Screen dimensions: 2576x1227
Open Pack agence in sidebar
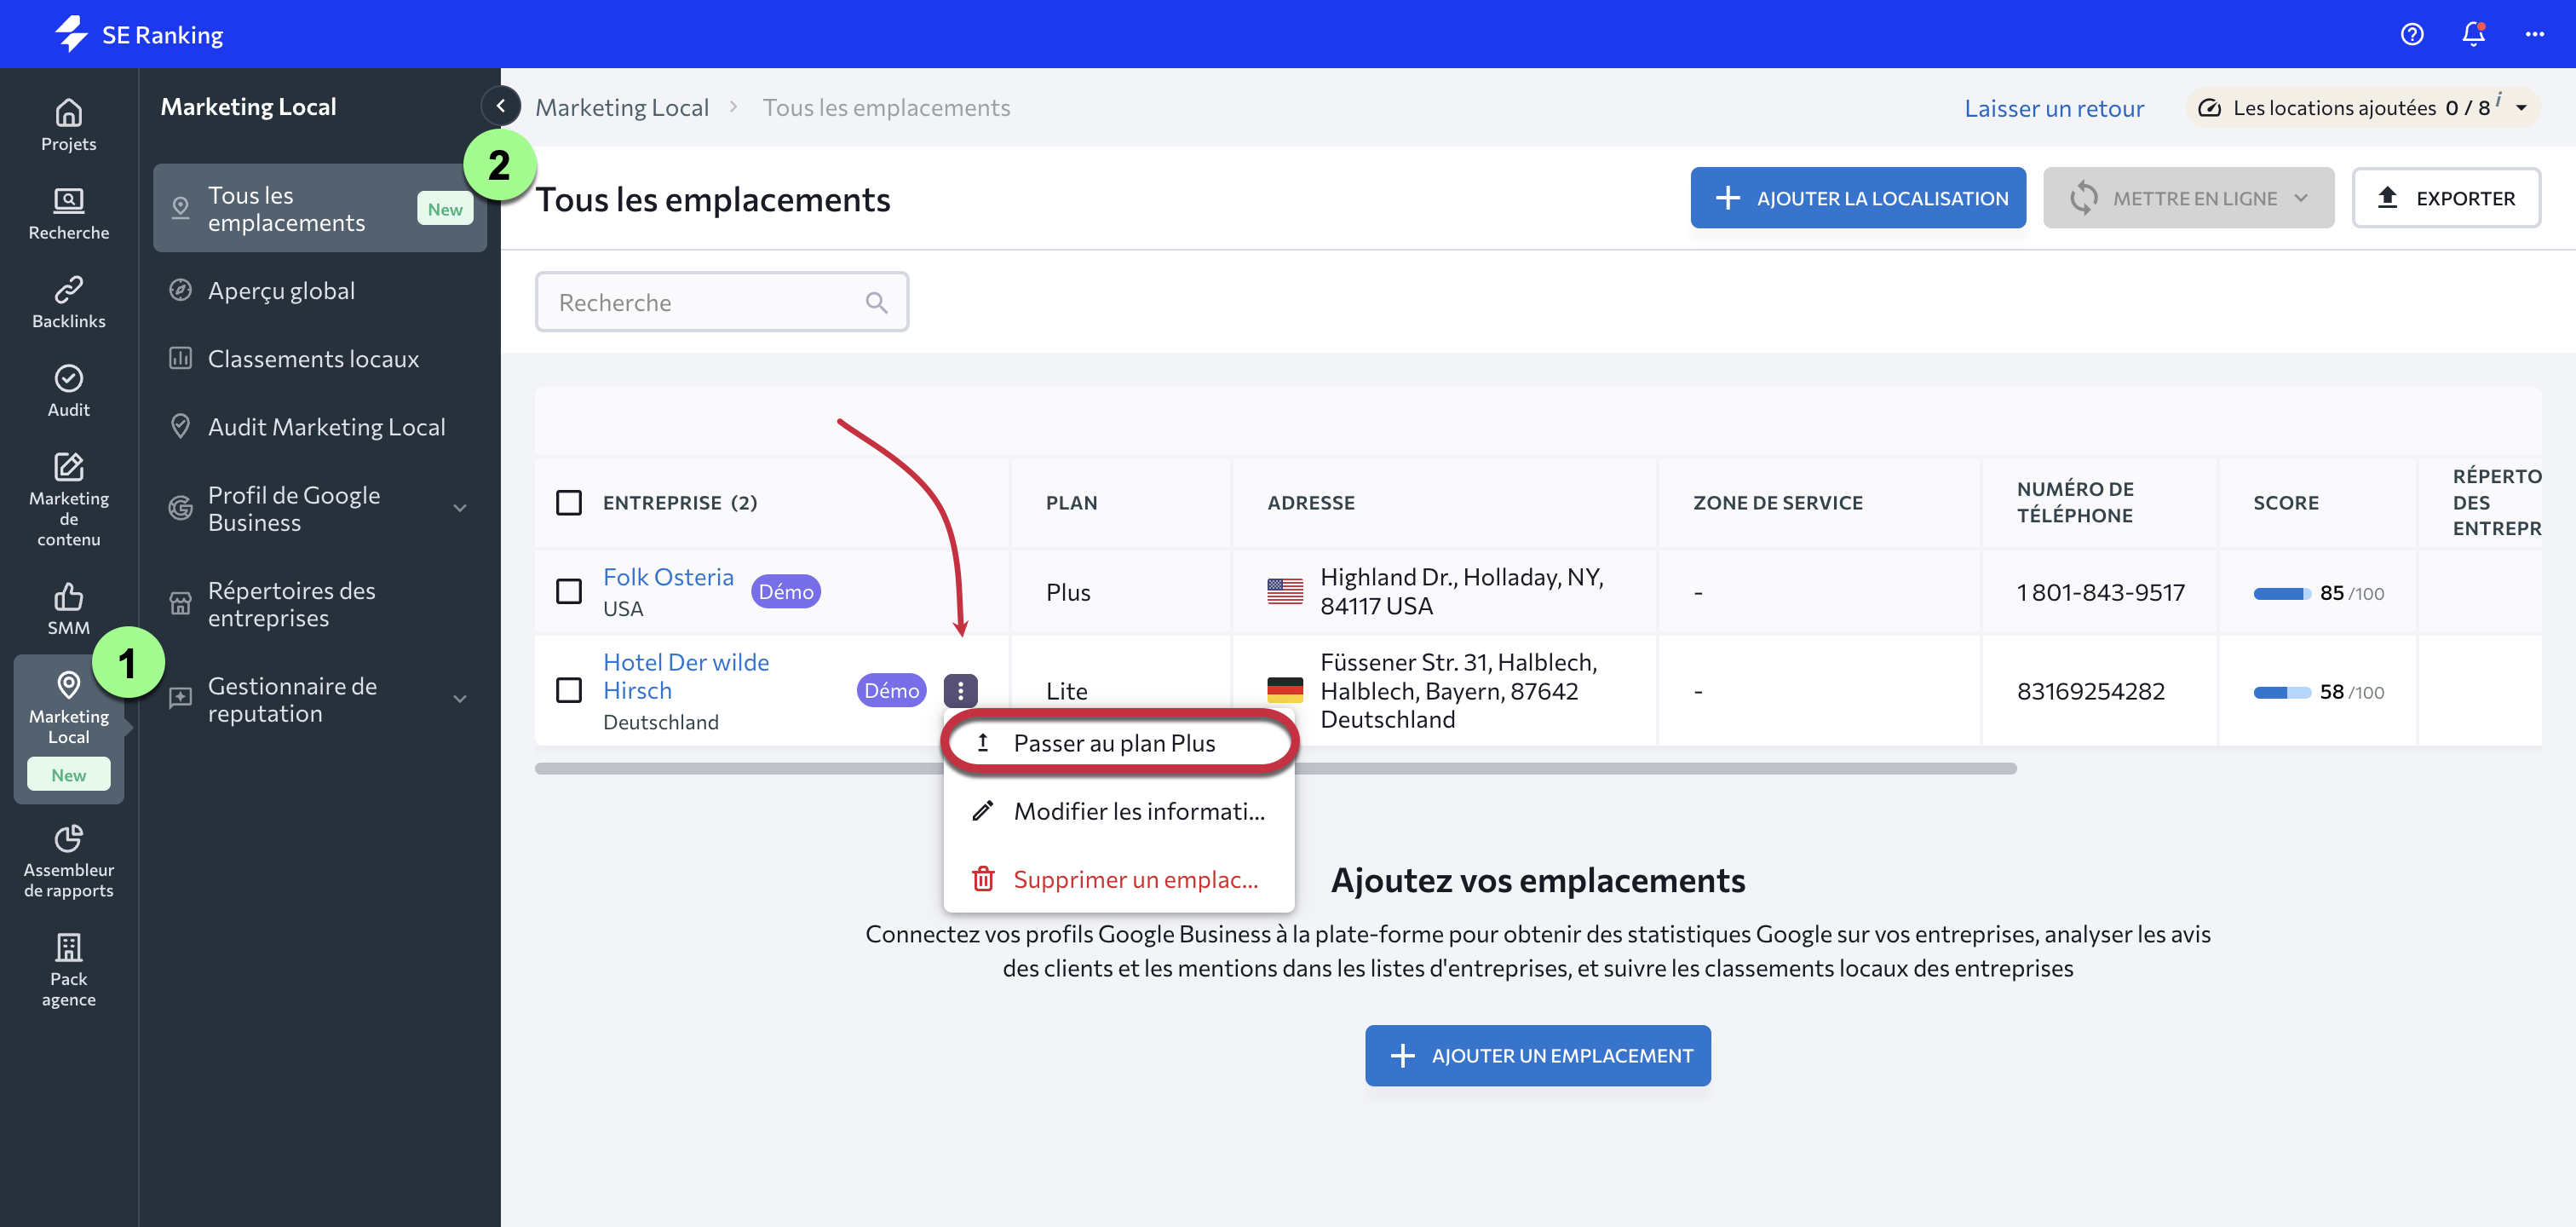tap(68, 971)
